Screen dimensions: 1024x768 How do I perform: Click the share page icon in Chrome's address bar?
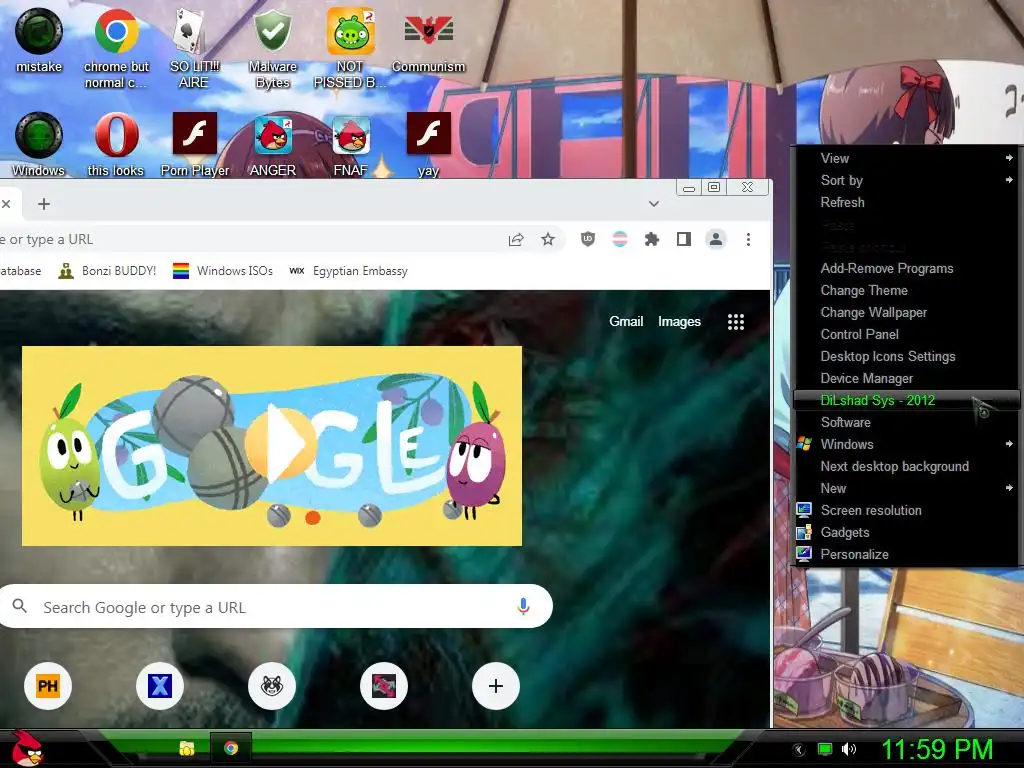516,240
